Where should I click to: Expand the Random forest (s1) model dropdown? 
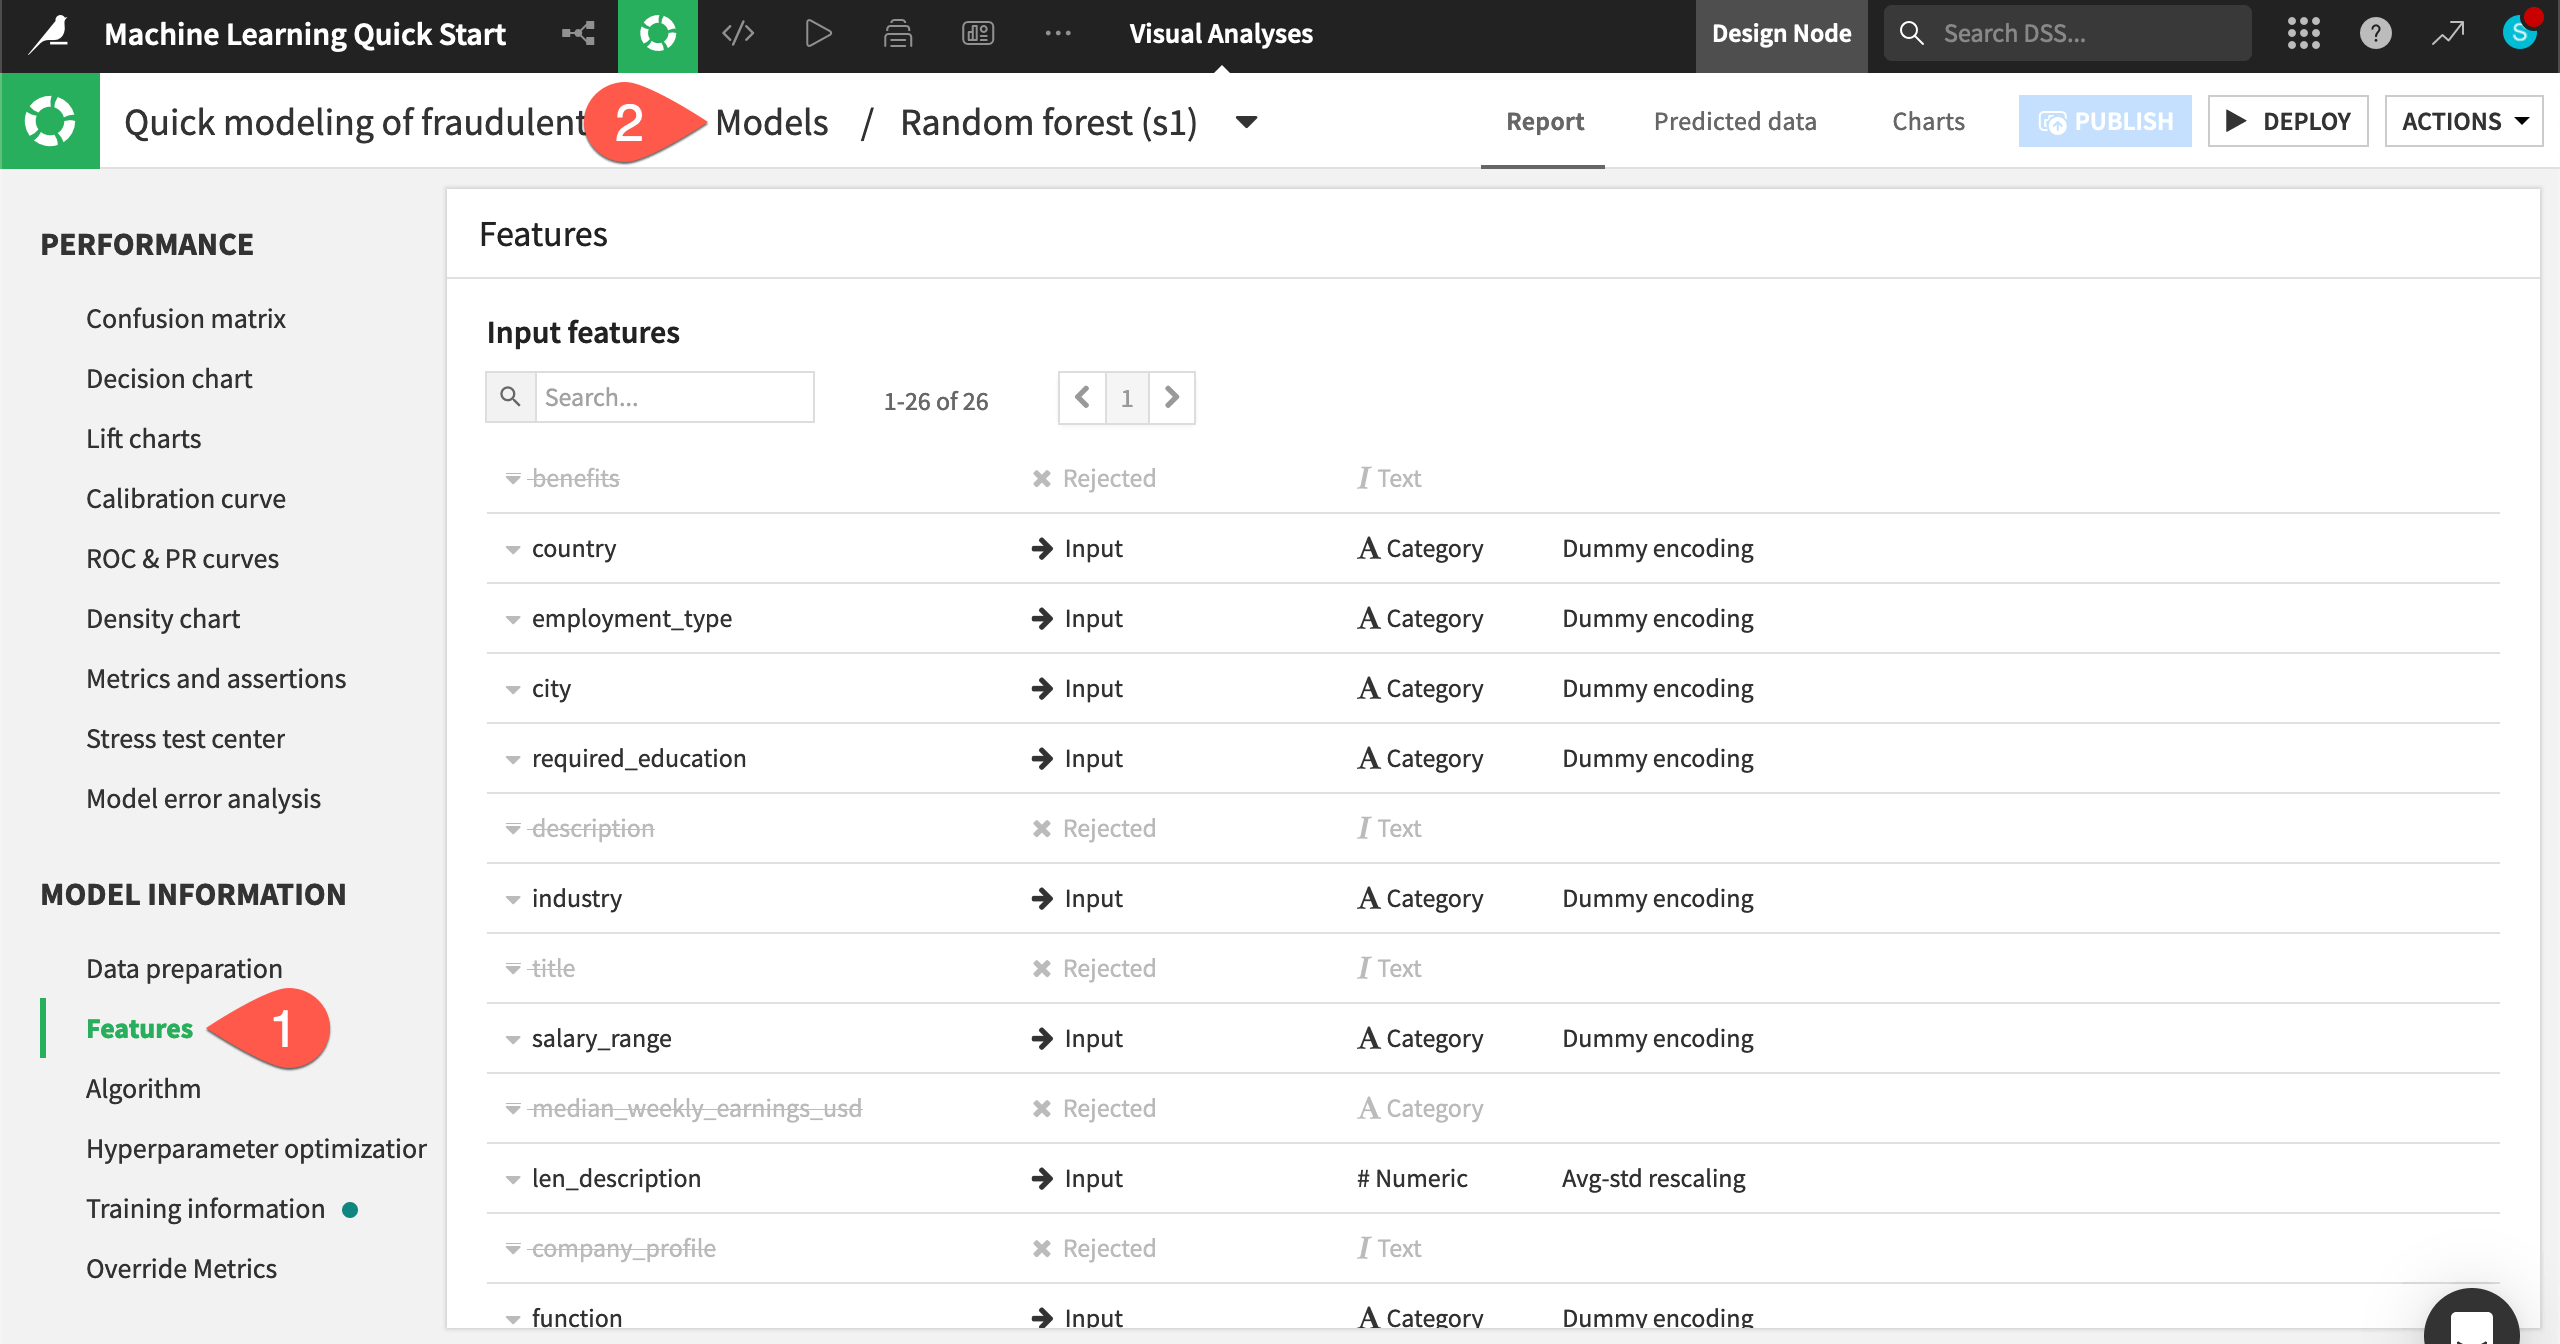point(1245,122)
